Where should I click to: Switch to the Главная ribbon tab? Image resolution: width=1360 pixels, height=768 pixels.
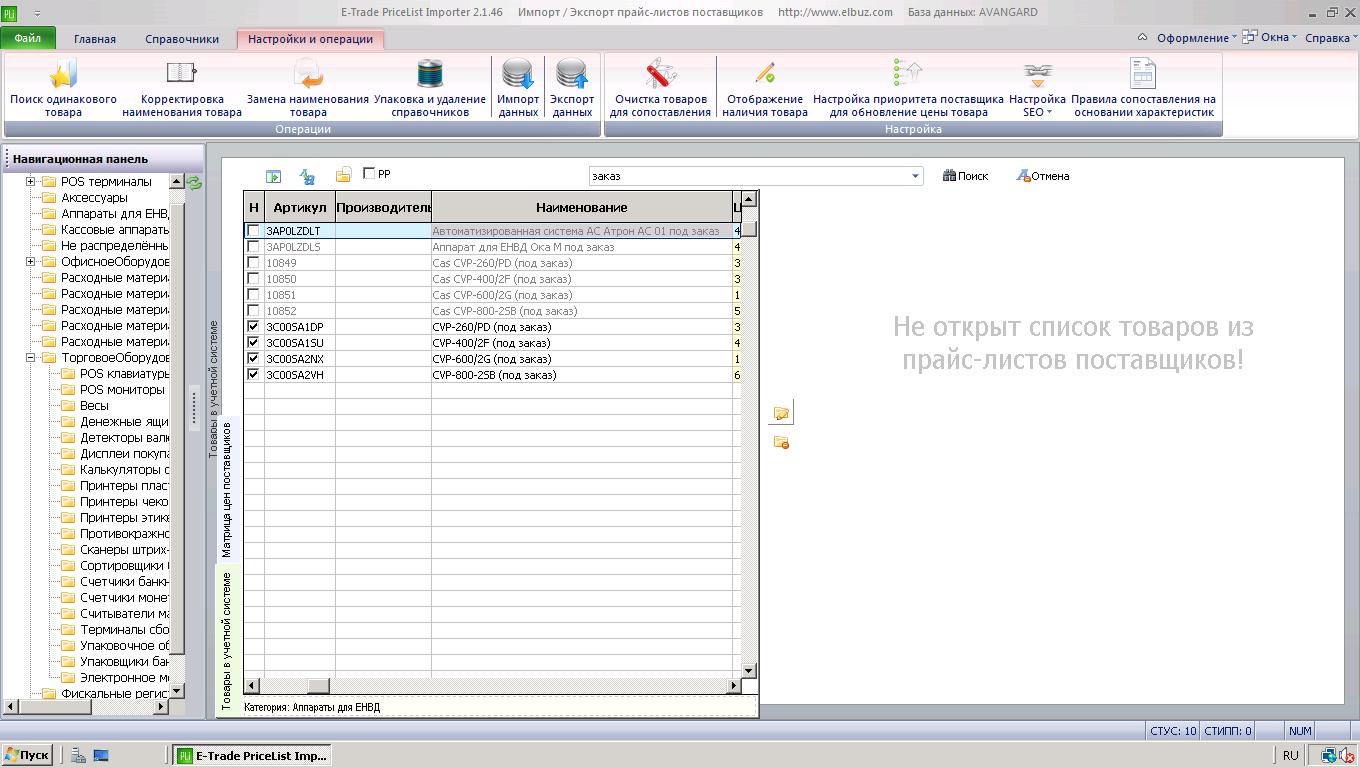click(x=95, y=39)
